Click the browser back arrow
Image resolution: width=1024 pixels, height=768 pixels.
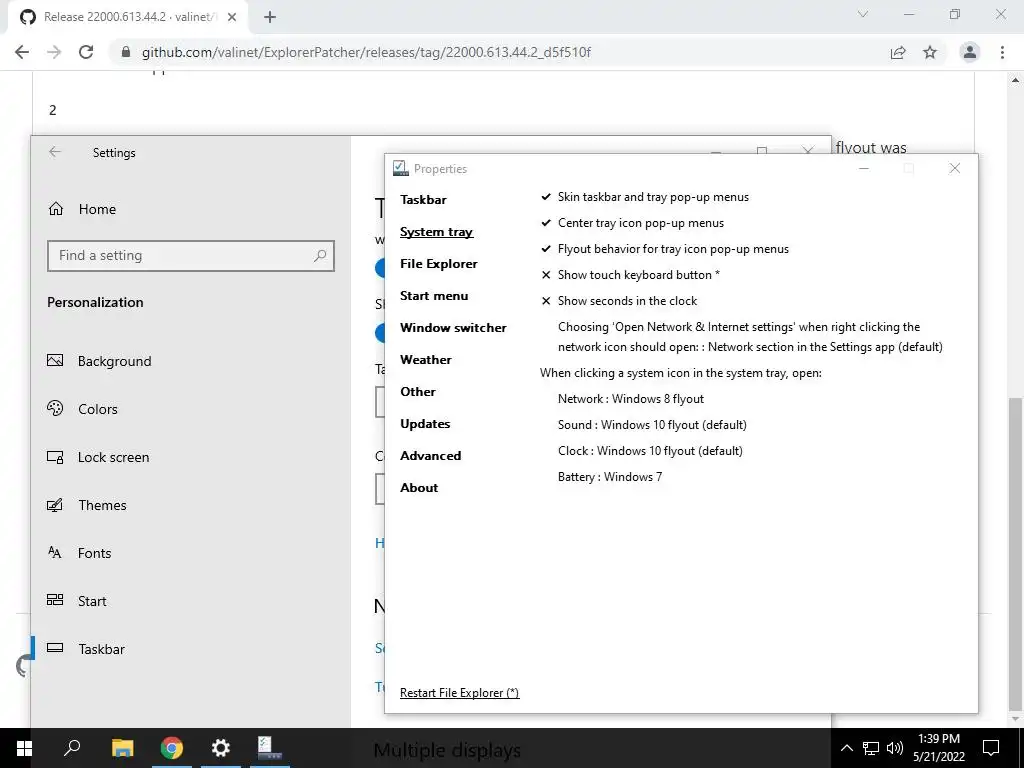click(x=22, y=52)
